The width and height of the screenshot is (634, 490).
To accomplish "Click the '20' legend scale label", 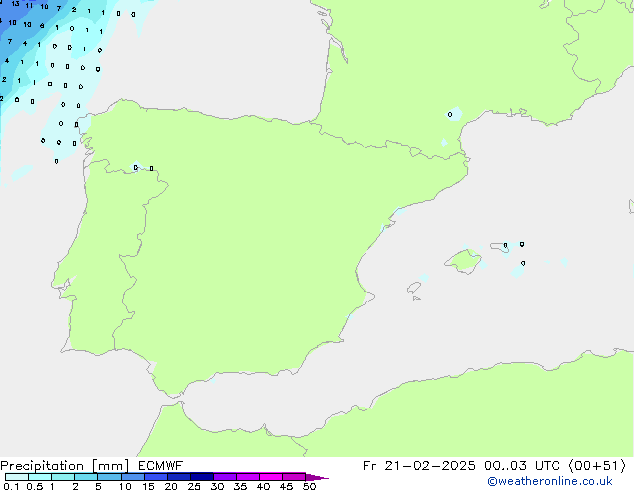I will click(x=171, y=486).
